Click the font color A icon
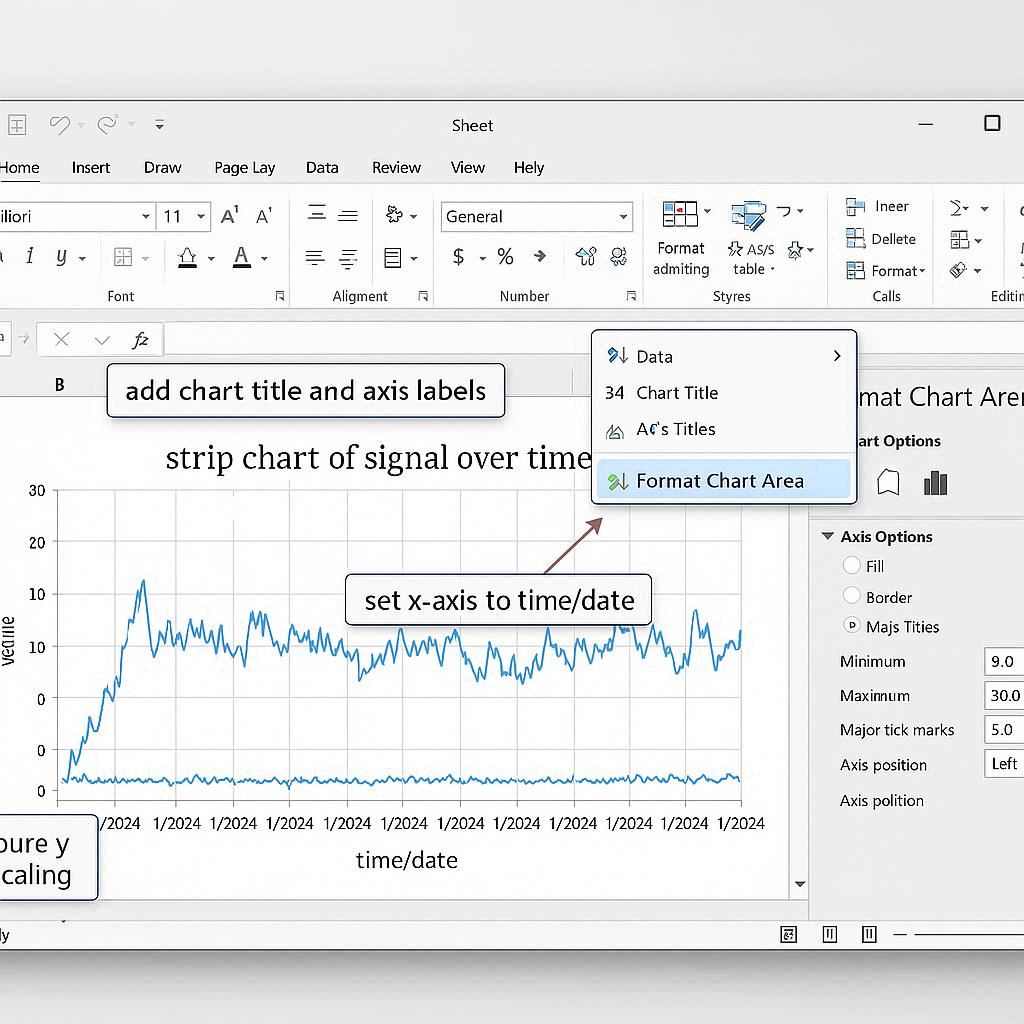 pos(241,258)
